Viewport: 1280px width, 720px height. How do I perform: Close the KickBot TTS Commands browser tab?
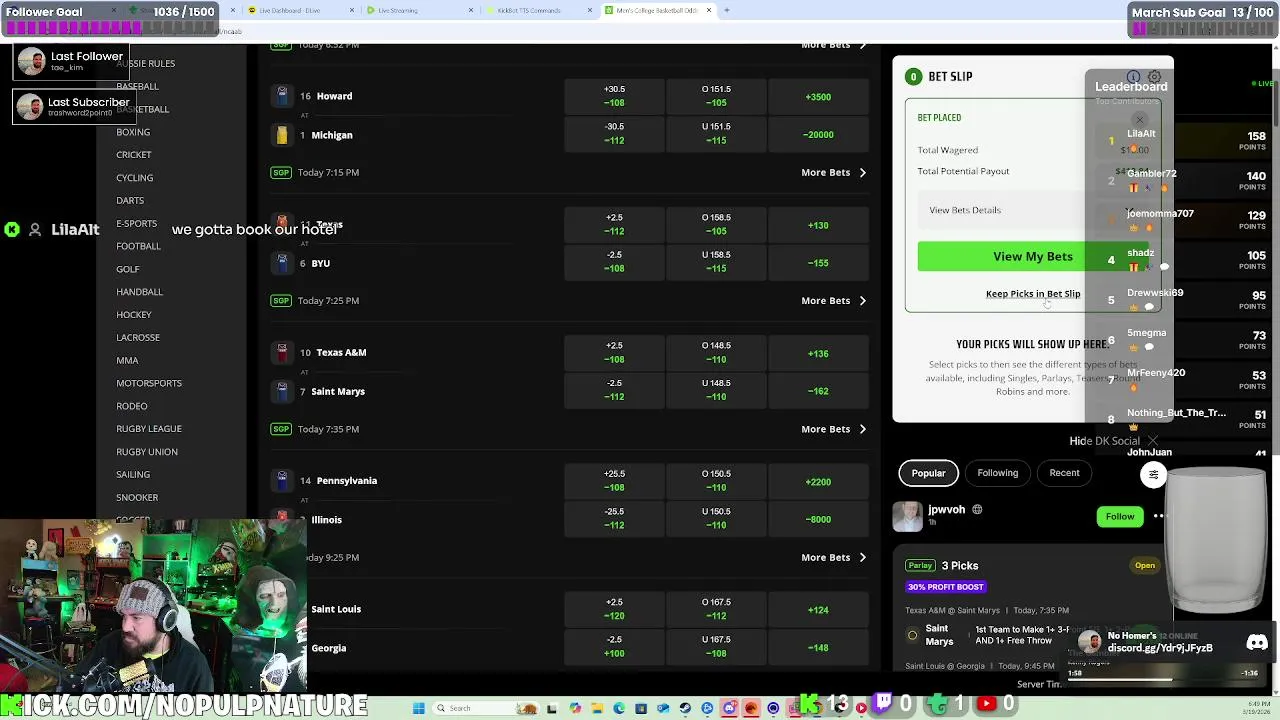click(x=590, y=10)
